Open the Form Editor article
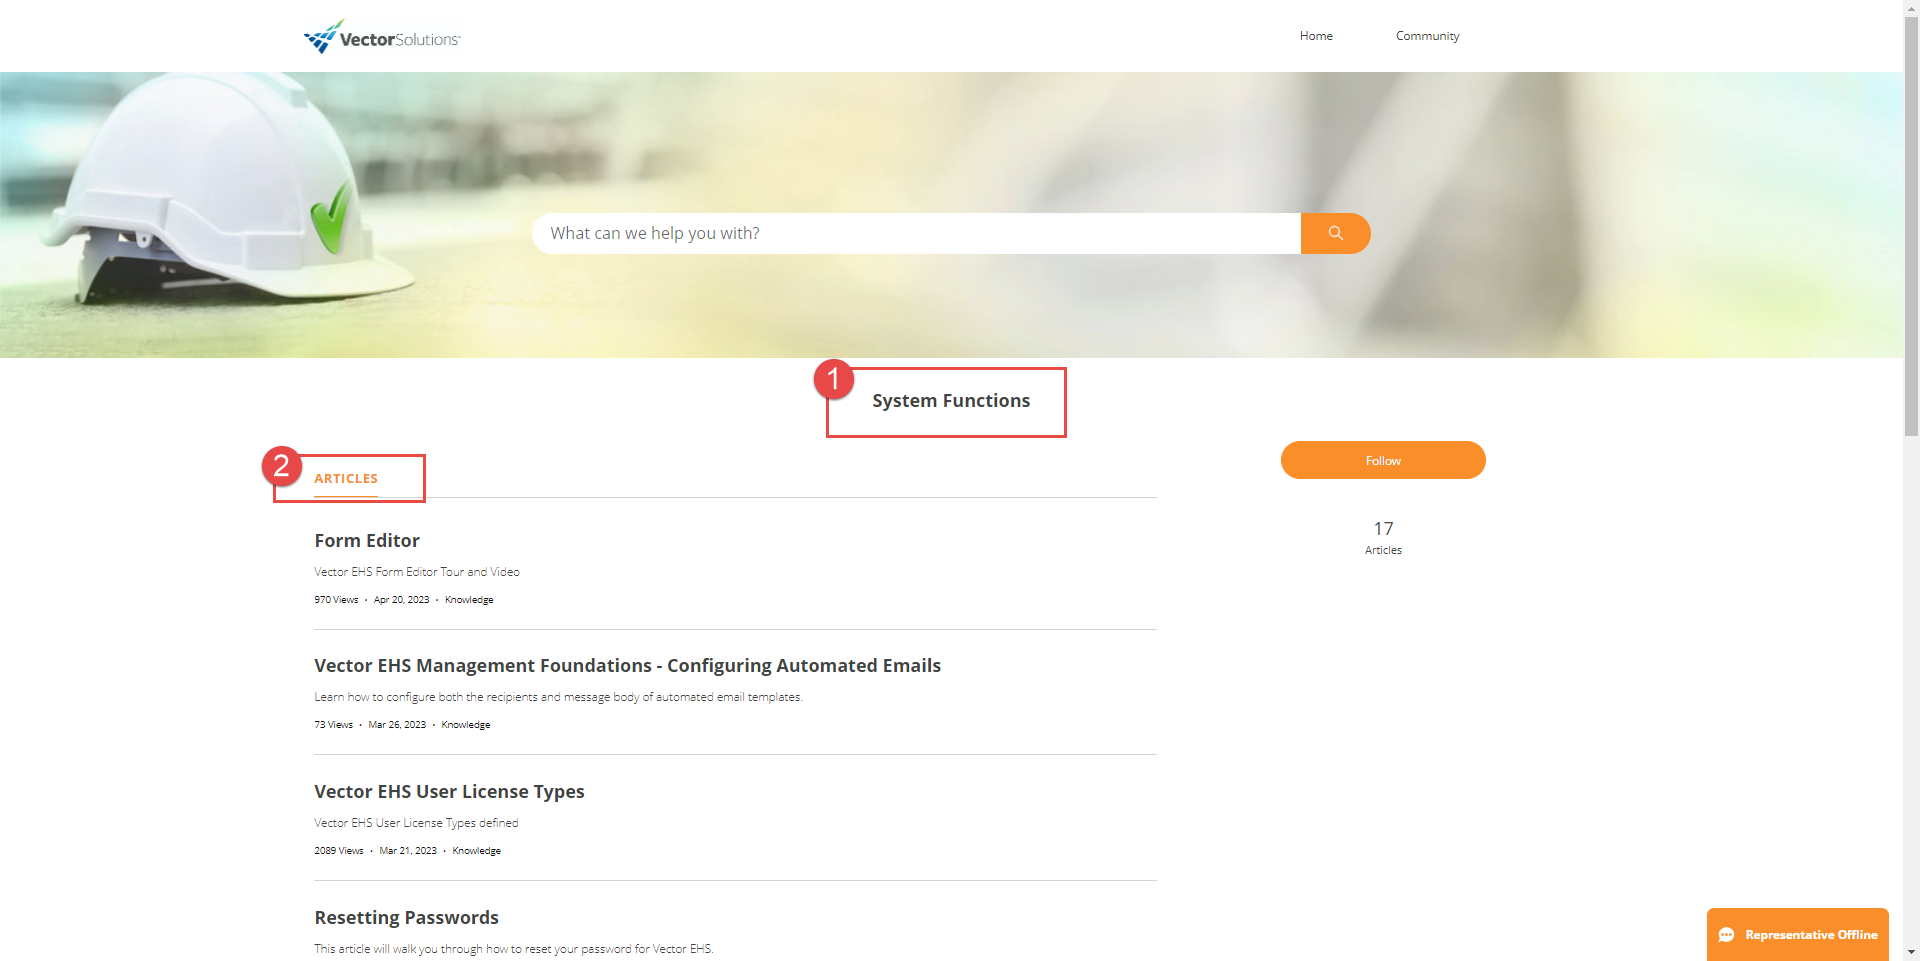This screenshot has height=961, width=1920. (x=366, y=540)
